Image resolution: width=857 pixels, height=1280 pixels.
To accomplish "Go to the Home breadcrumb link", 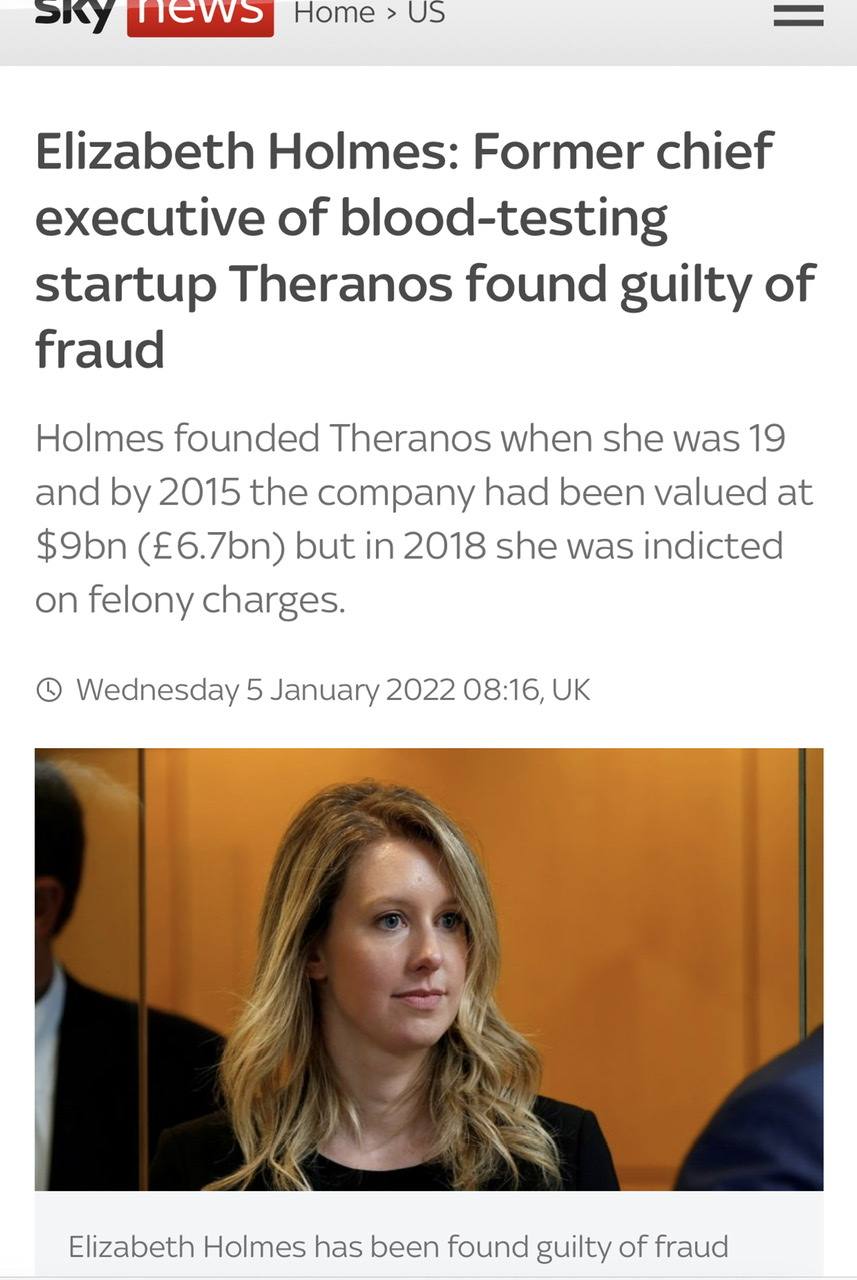I will (x=333, y=14).
